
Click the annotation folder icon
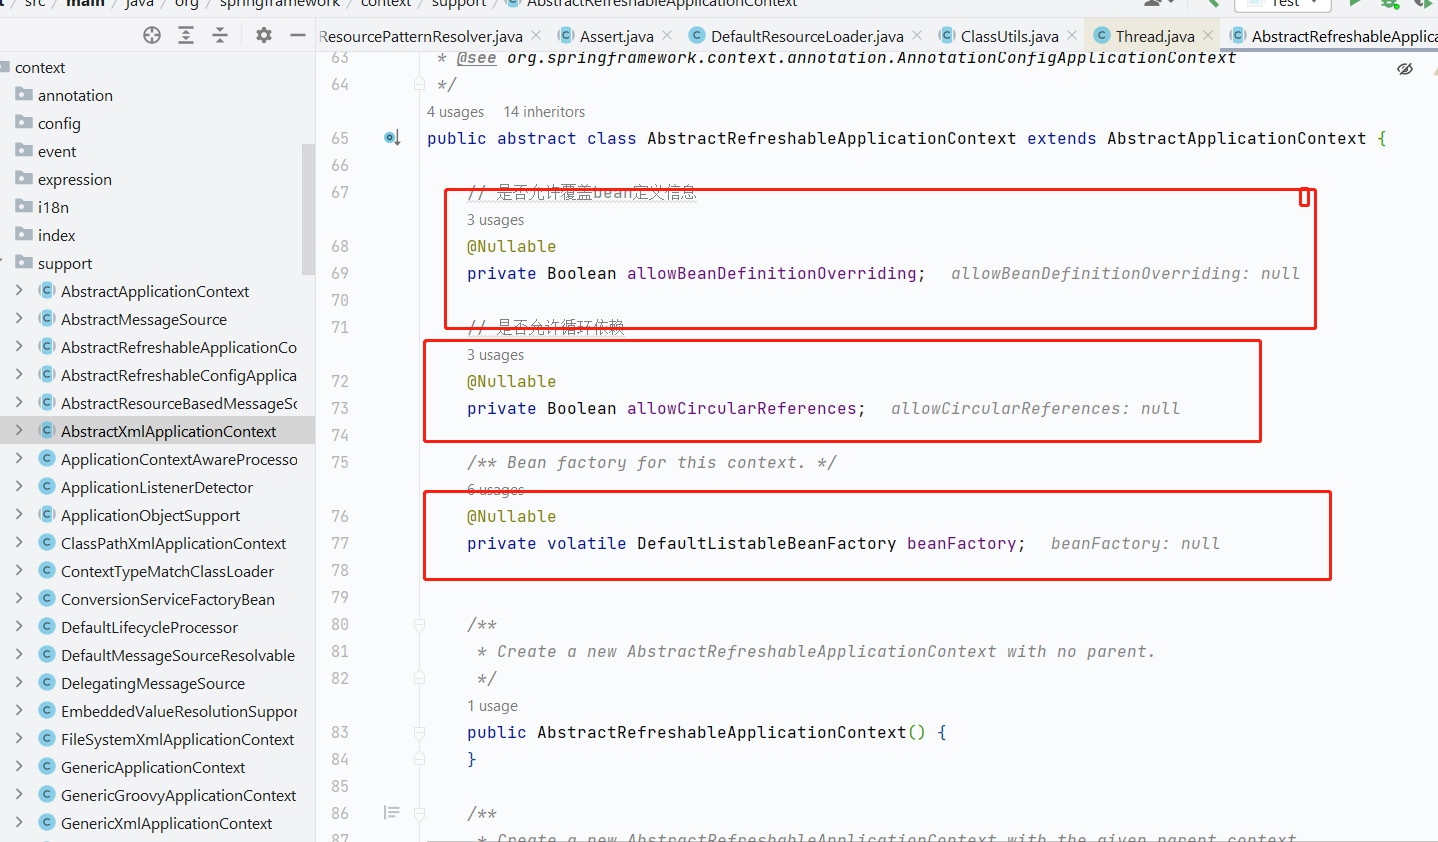(x=24, y=94)
